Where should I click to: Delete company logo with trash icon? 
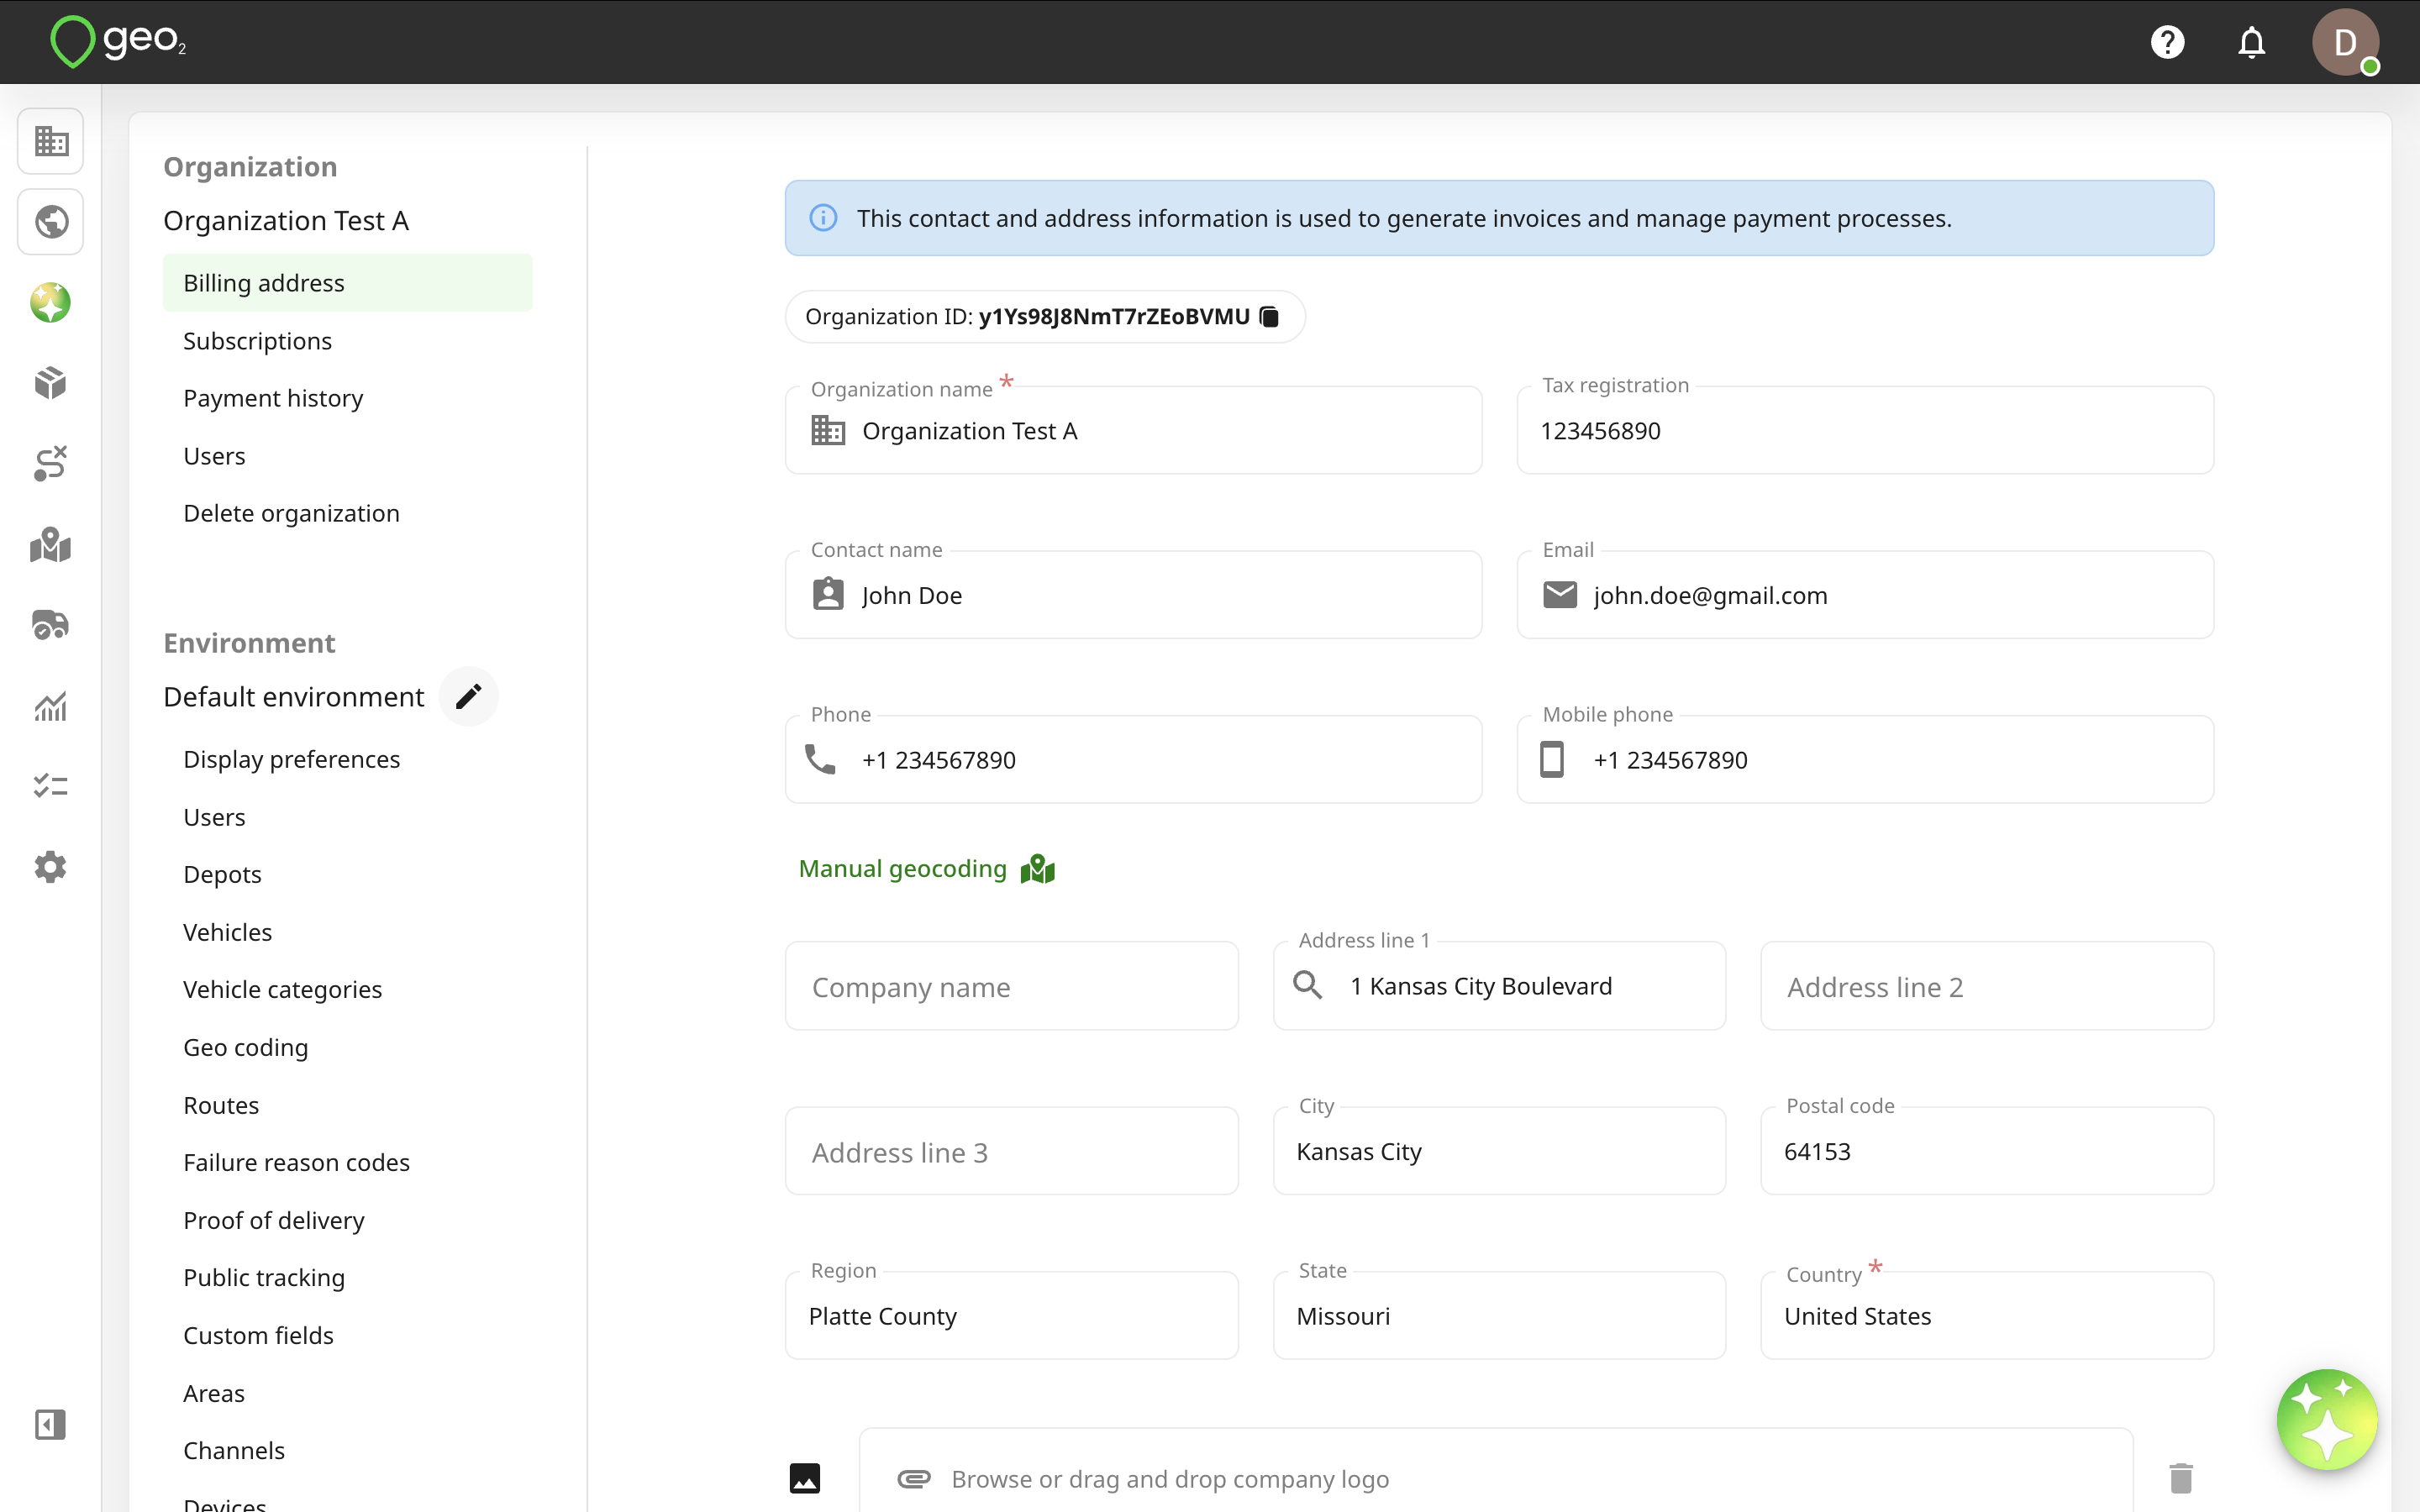point(2181,1477)
